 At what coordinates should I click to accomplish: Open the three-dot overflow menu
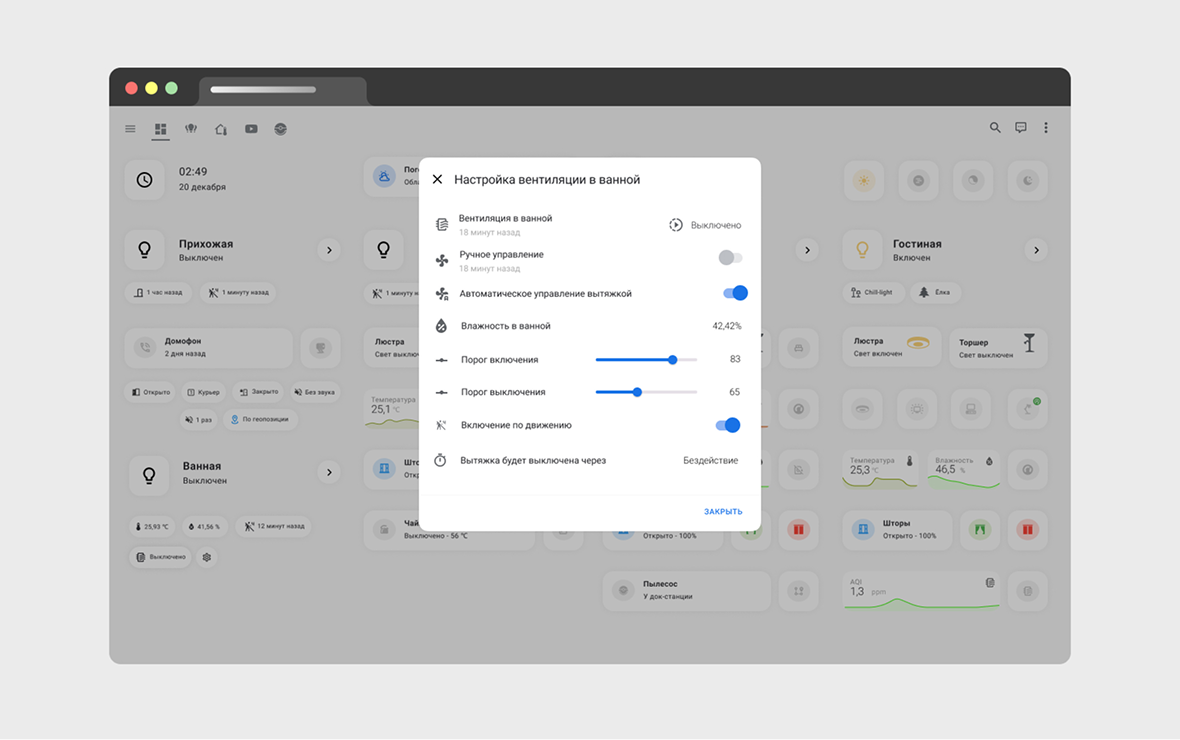1045,128
